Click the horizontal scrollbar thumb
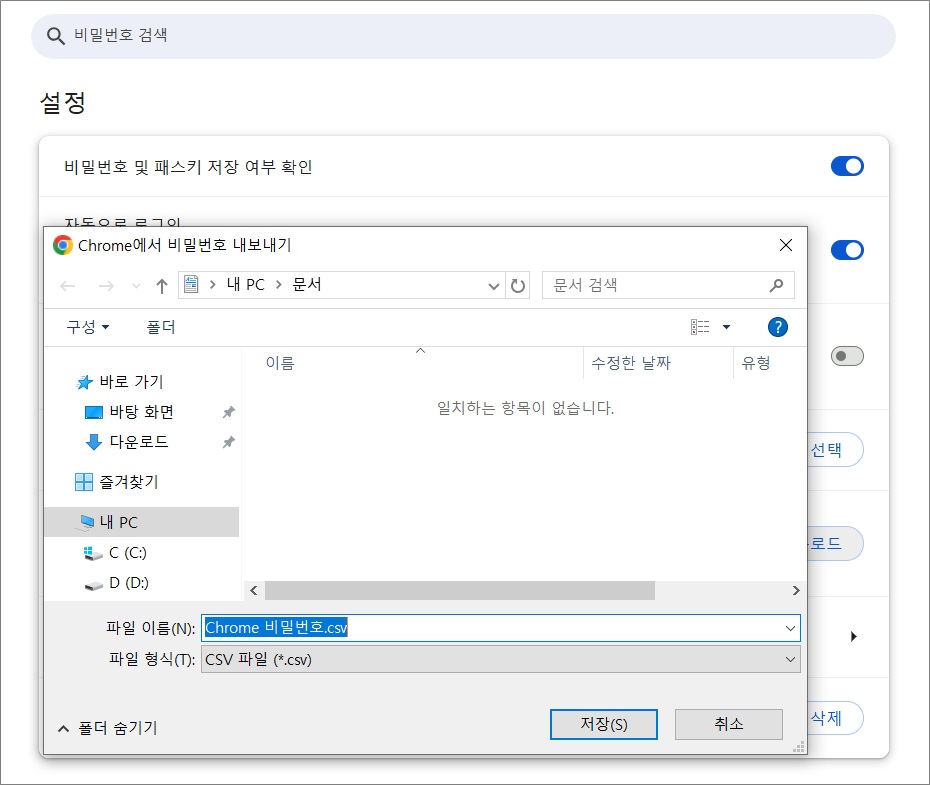Viewport: 930px width, 785px height. [x=460, y=591]
